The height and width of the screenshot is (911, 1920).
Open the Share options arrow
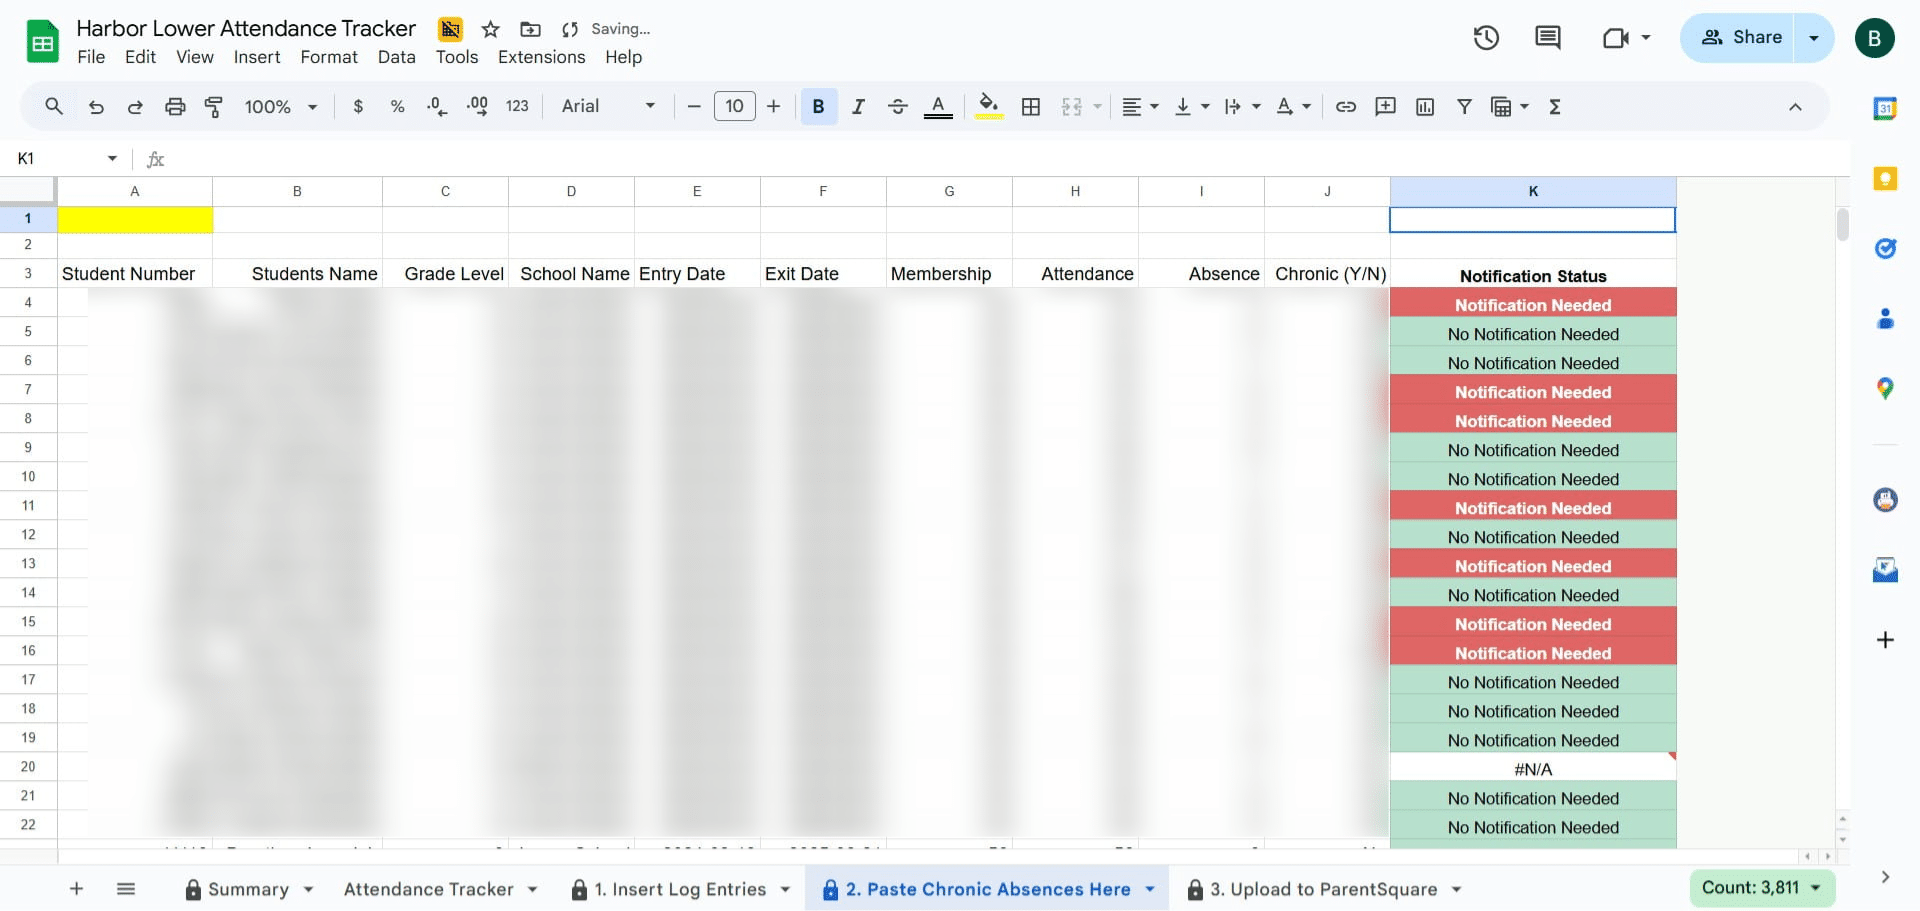tap(1814, 38)
